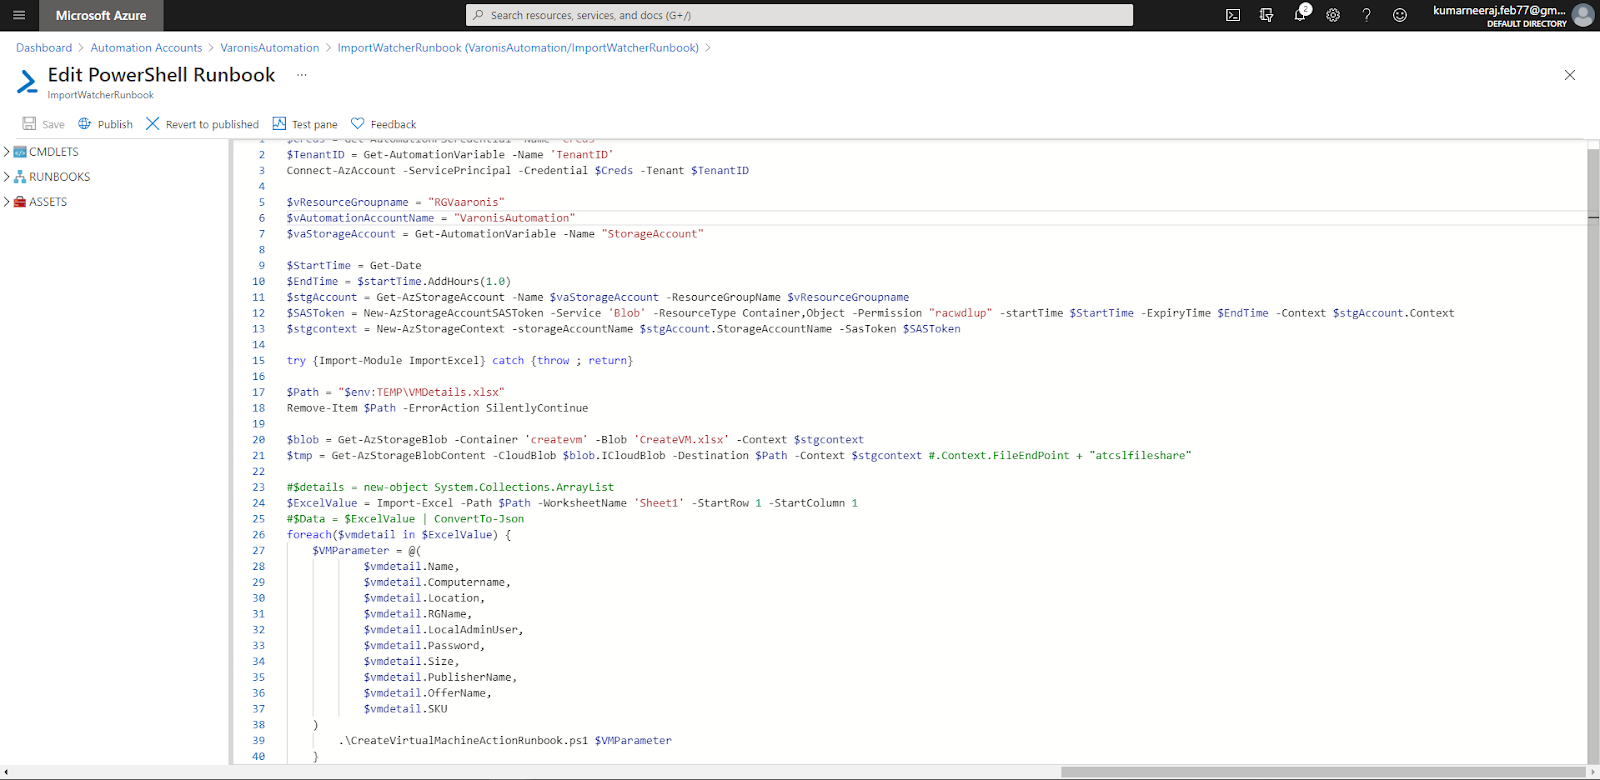This screenshot has height=780, width=1600.
Task: View notifications bell icon
Action: click(x=1300, y=15)
